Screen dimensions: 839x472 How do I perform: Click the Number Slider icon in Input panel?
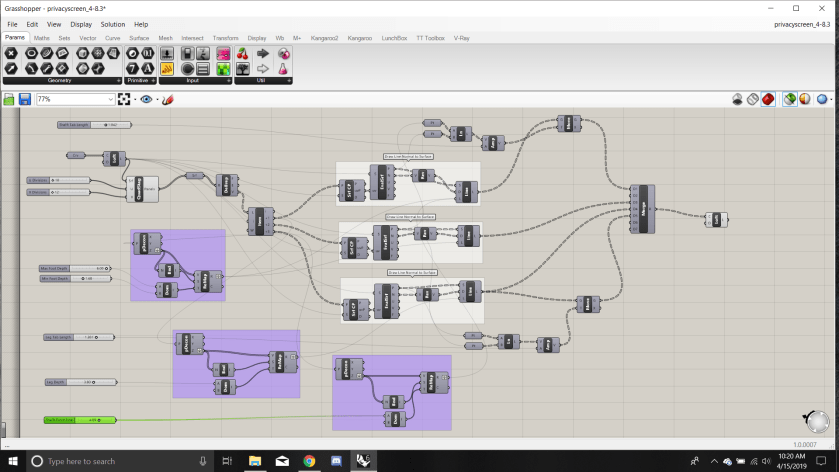(x=167, y=53)
